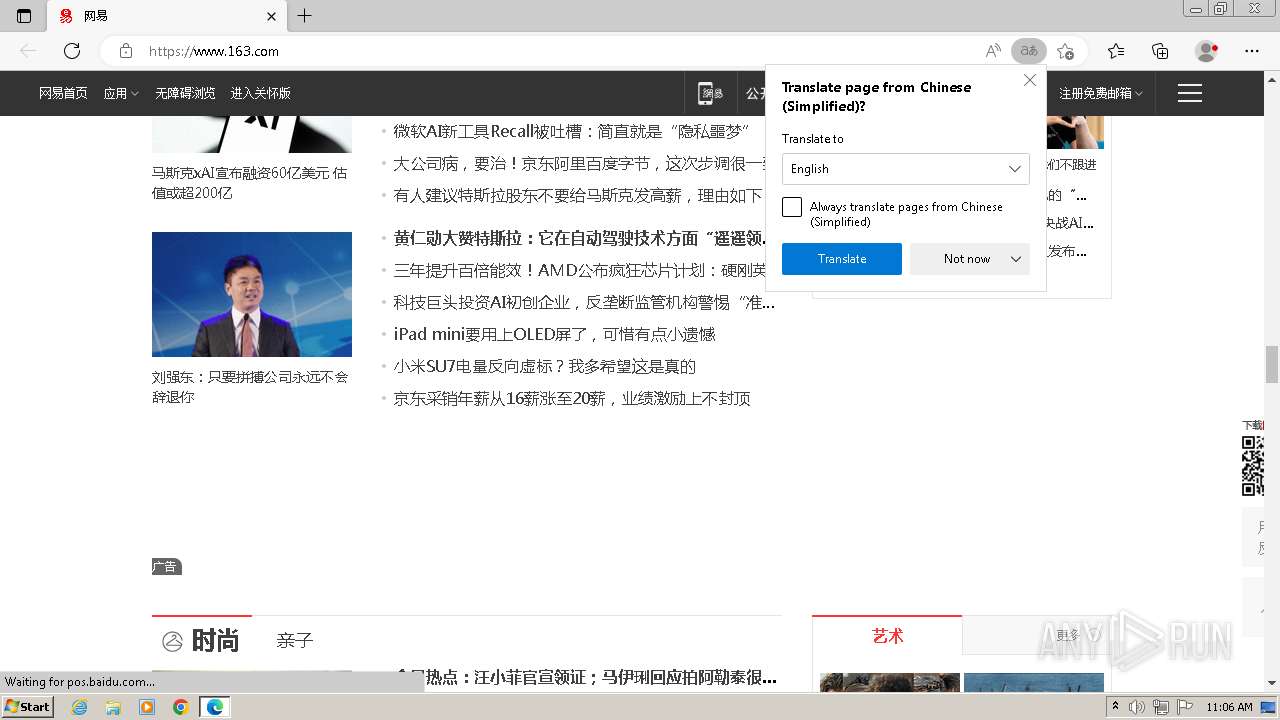Add this page to favorites

coord(1066,51)
